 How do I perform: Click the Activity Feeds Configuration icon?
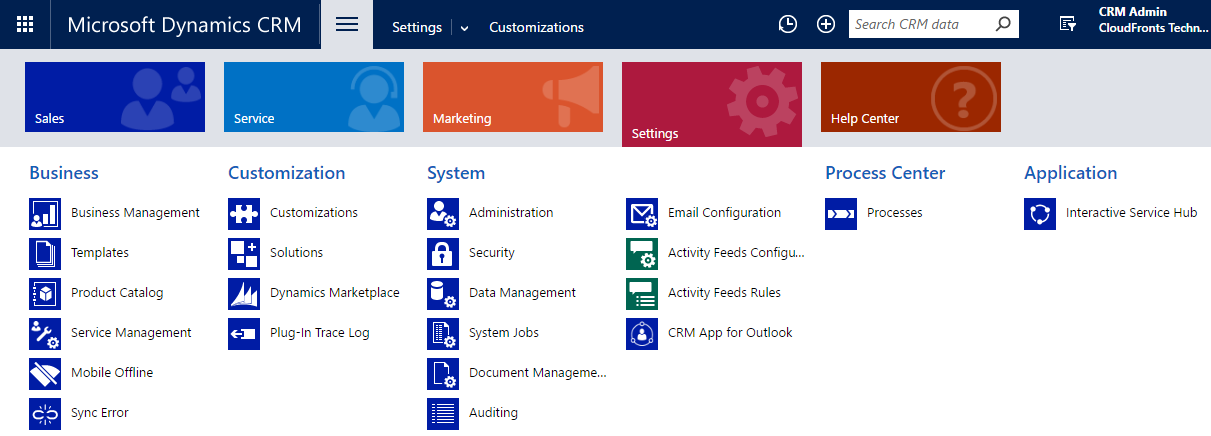click(x=642, y=254)
